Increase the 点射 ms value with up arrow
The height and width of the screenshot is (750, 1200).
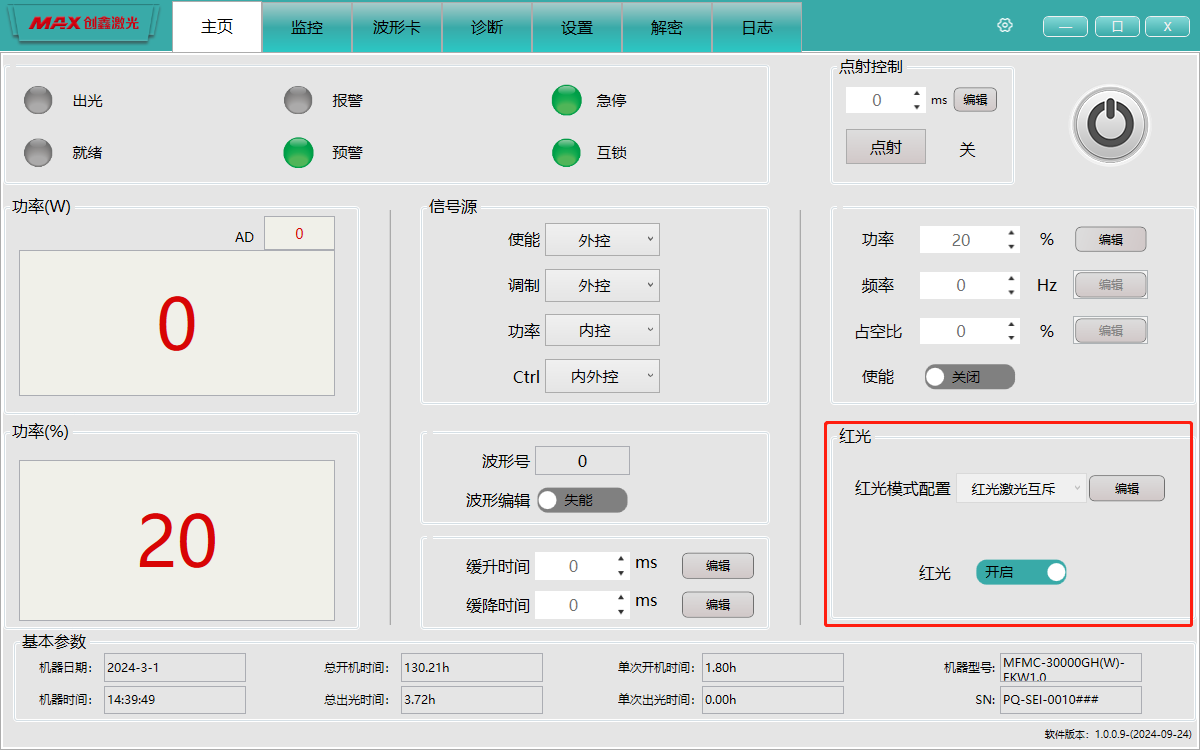click(x=917, y=94)
